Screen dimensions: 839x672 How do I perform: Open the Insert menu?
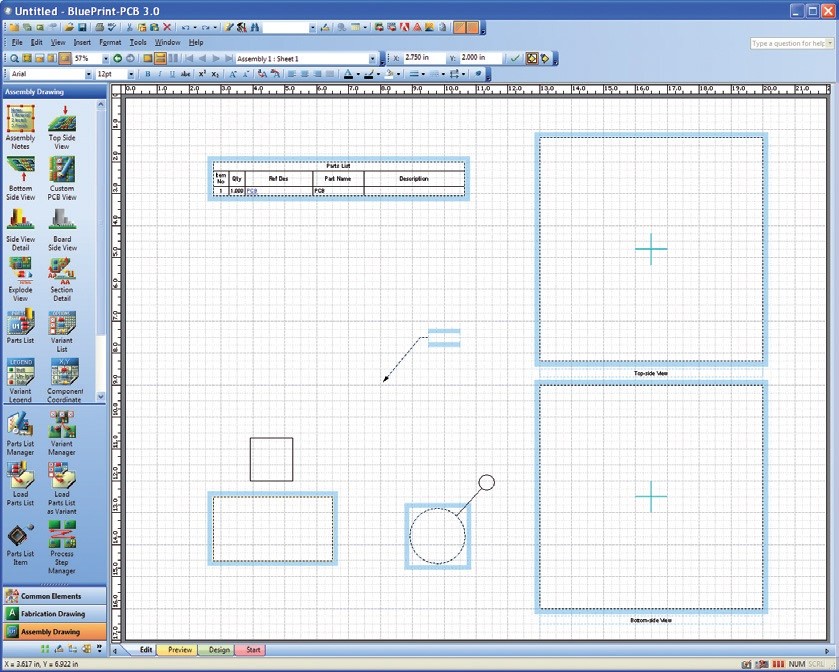[x=82, y=42]
